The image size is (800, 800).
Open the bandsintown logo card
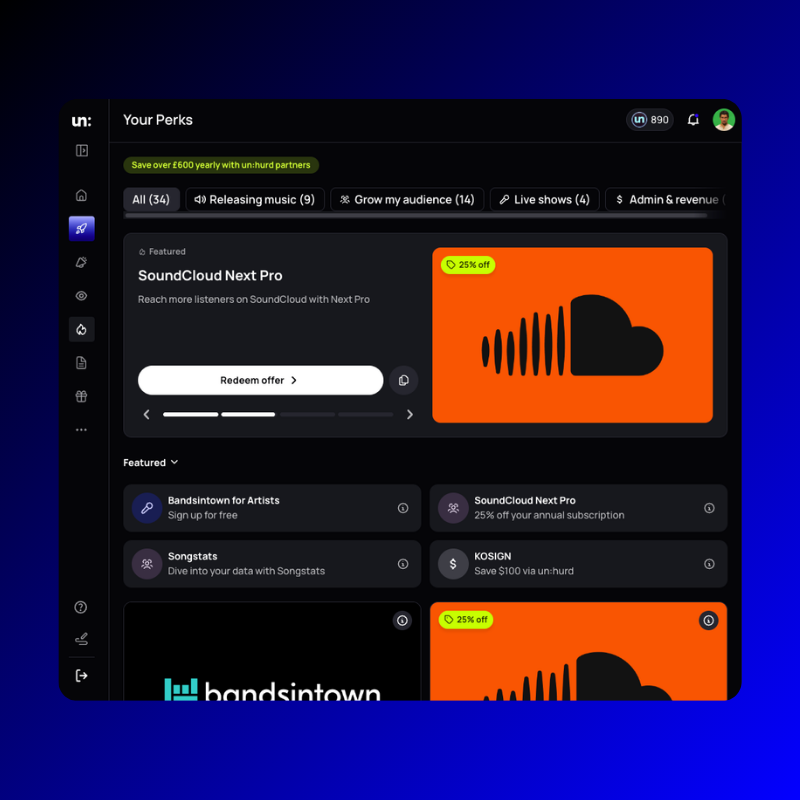pyautogui.click(x=272, y=652)
